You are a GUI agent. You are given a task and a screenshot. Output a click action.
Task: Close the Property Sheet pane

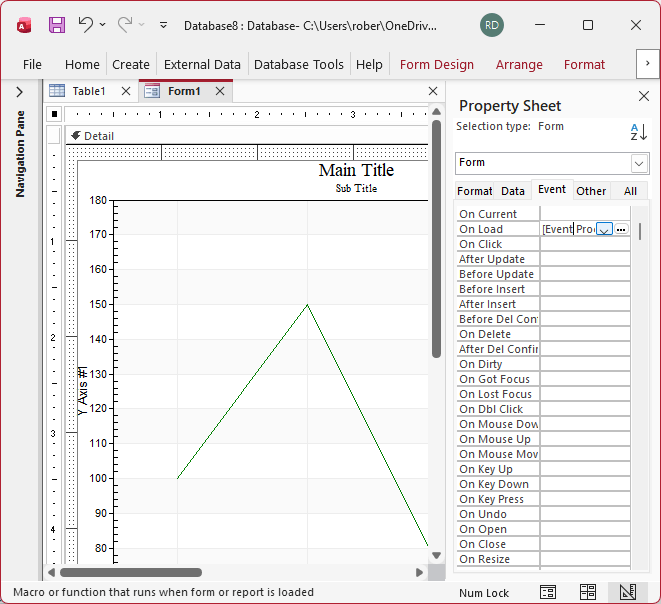pyautogui.click(x=644, y=96)
